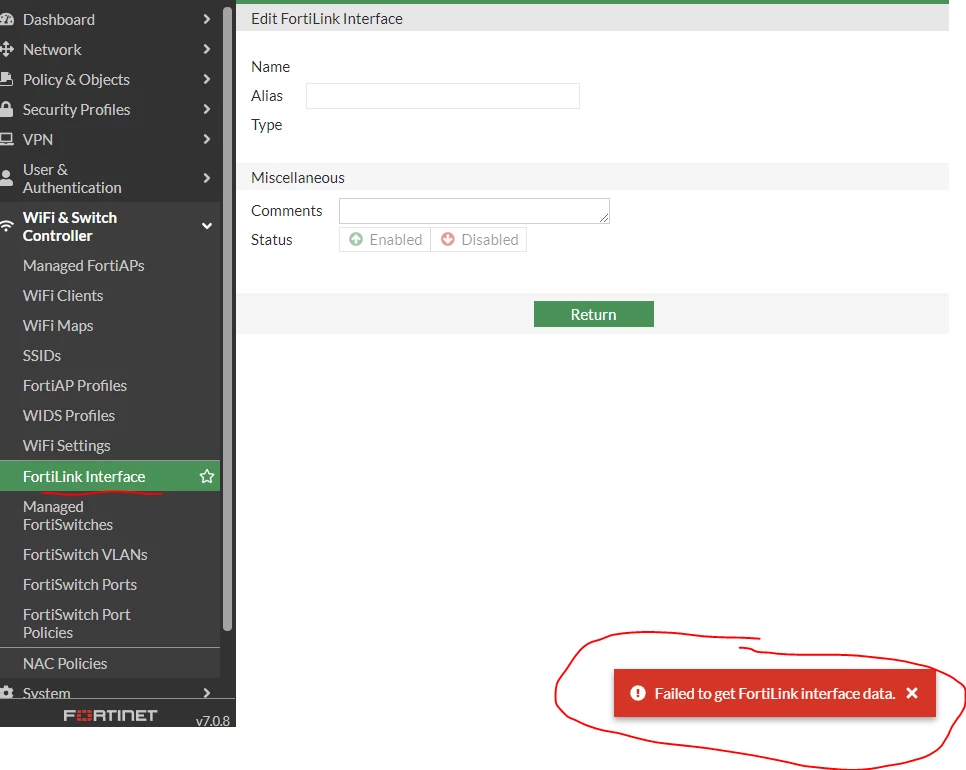966x770 pixels.
Task: Click the Comments field resize handle
Action: [x=604, y=218]
